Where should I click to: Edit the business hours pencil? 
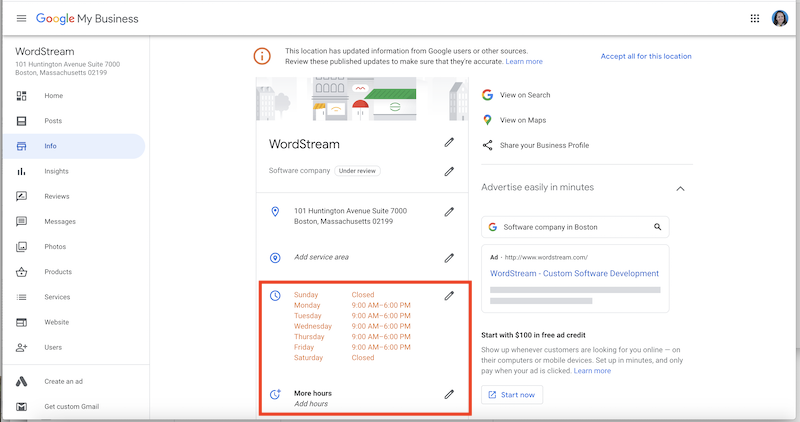449,295
